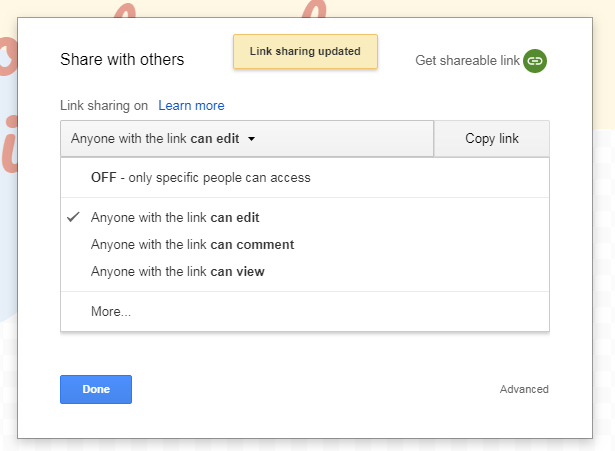This screenshot has width=615, height=451.
Task: Click the blue Done button
Action: coord(96,389)
